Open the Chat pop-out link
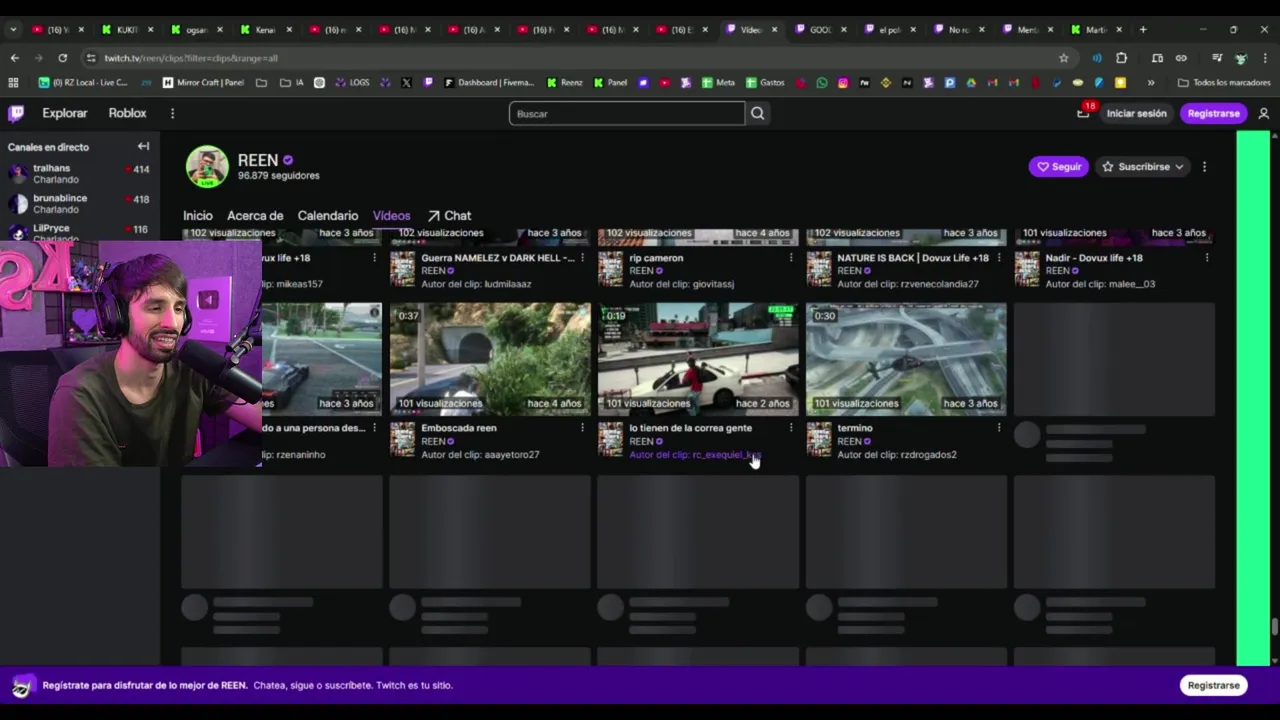 pyautogui.click(x=449, y=215)
